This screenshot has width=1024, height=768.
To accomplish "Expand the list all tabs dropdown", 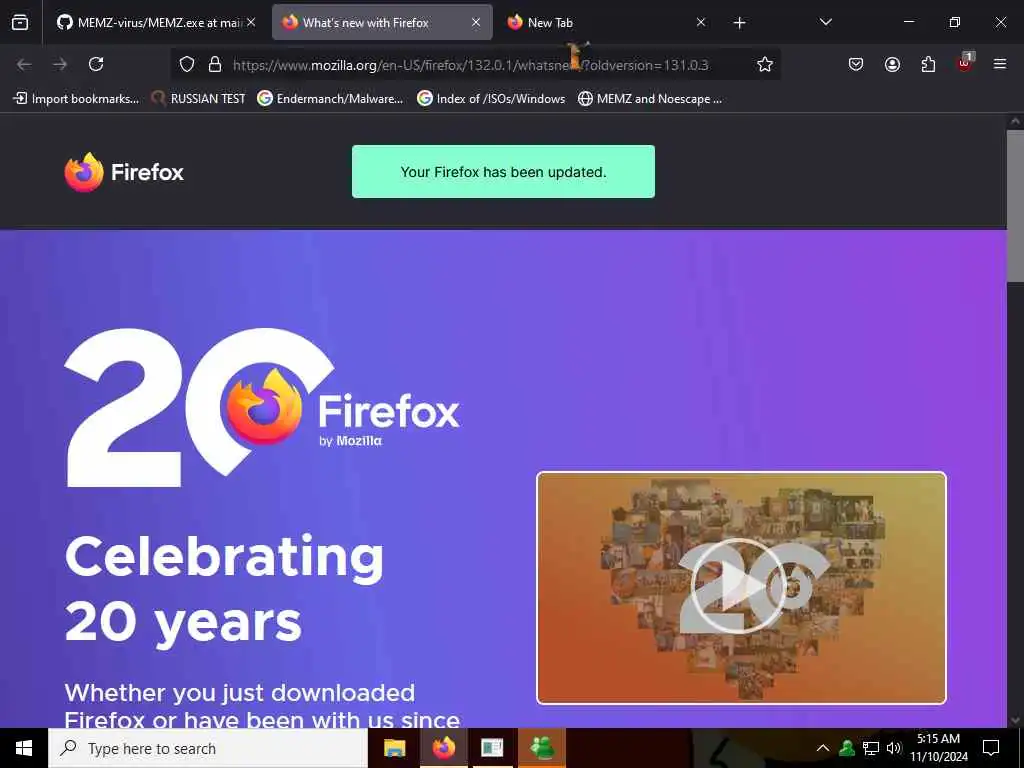I will point(825,22).
